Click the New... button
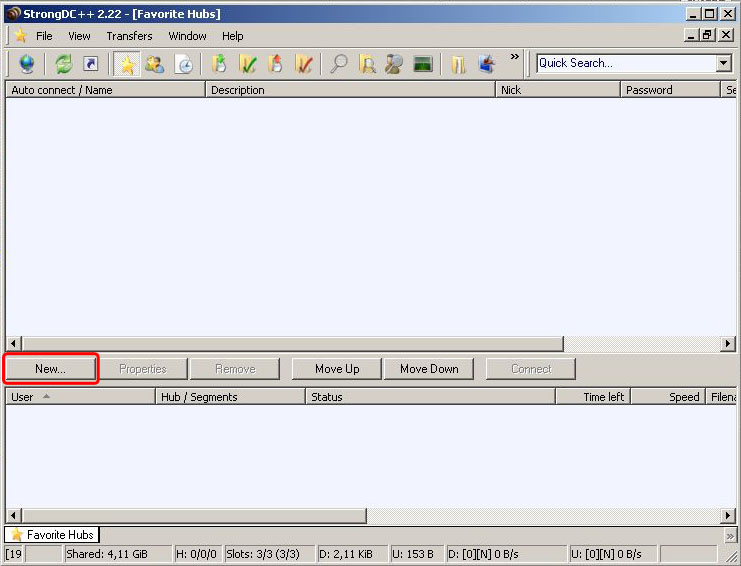Screen dimensions: 741x566 point(51,369)
